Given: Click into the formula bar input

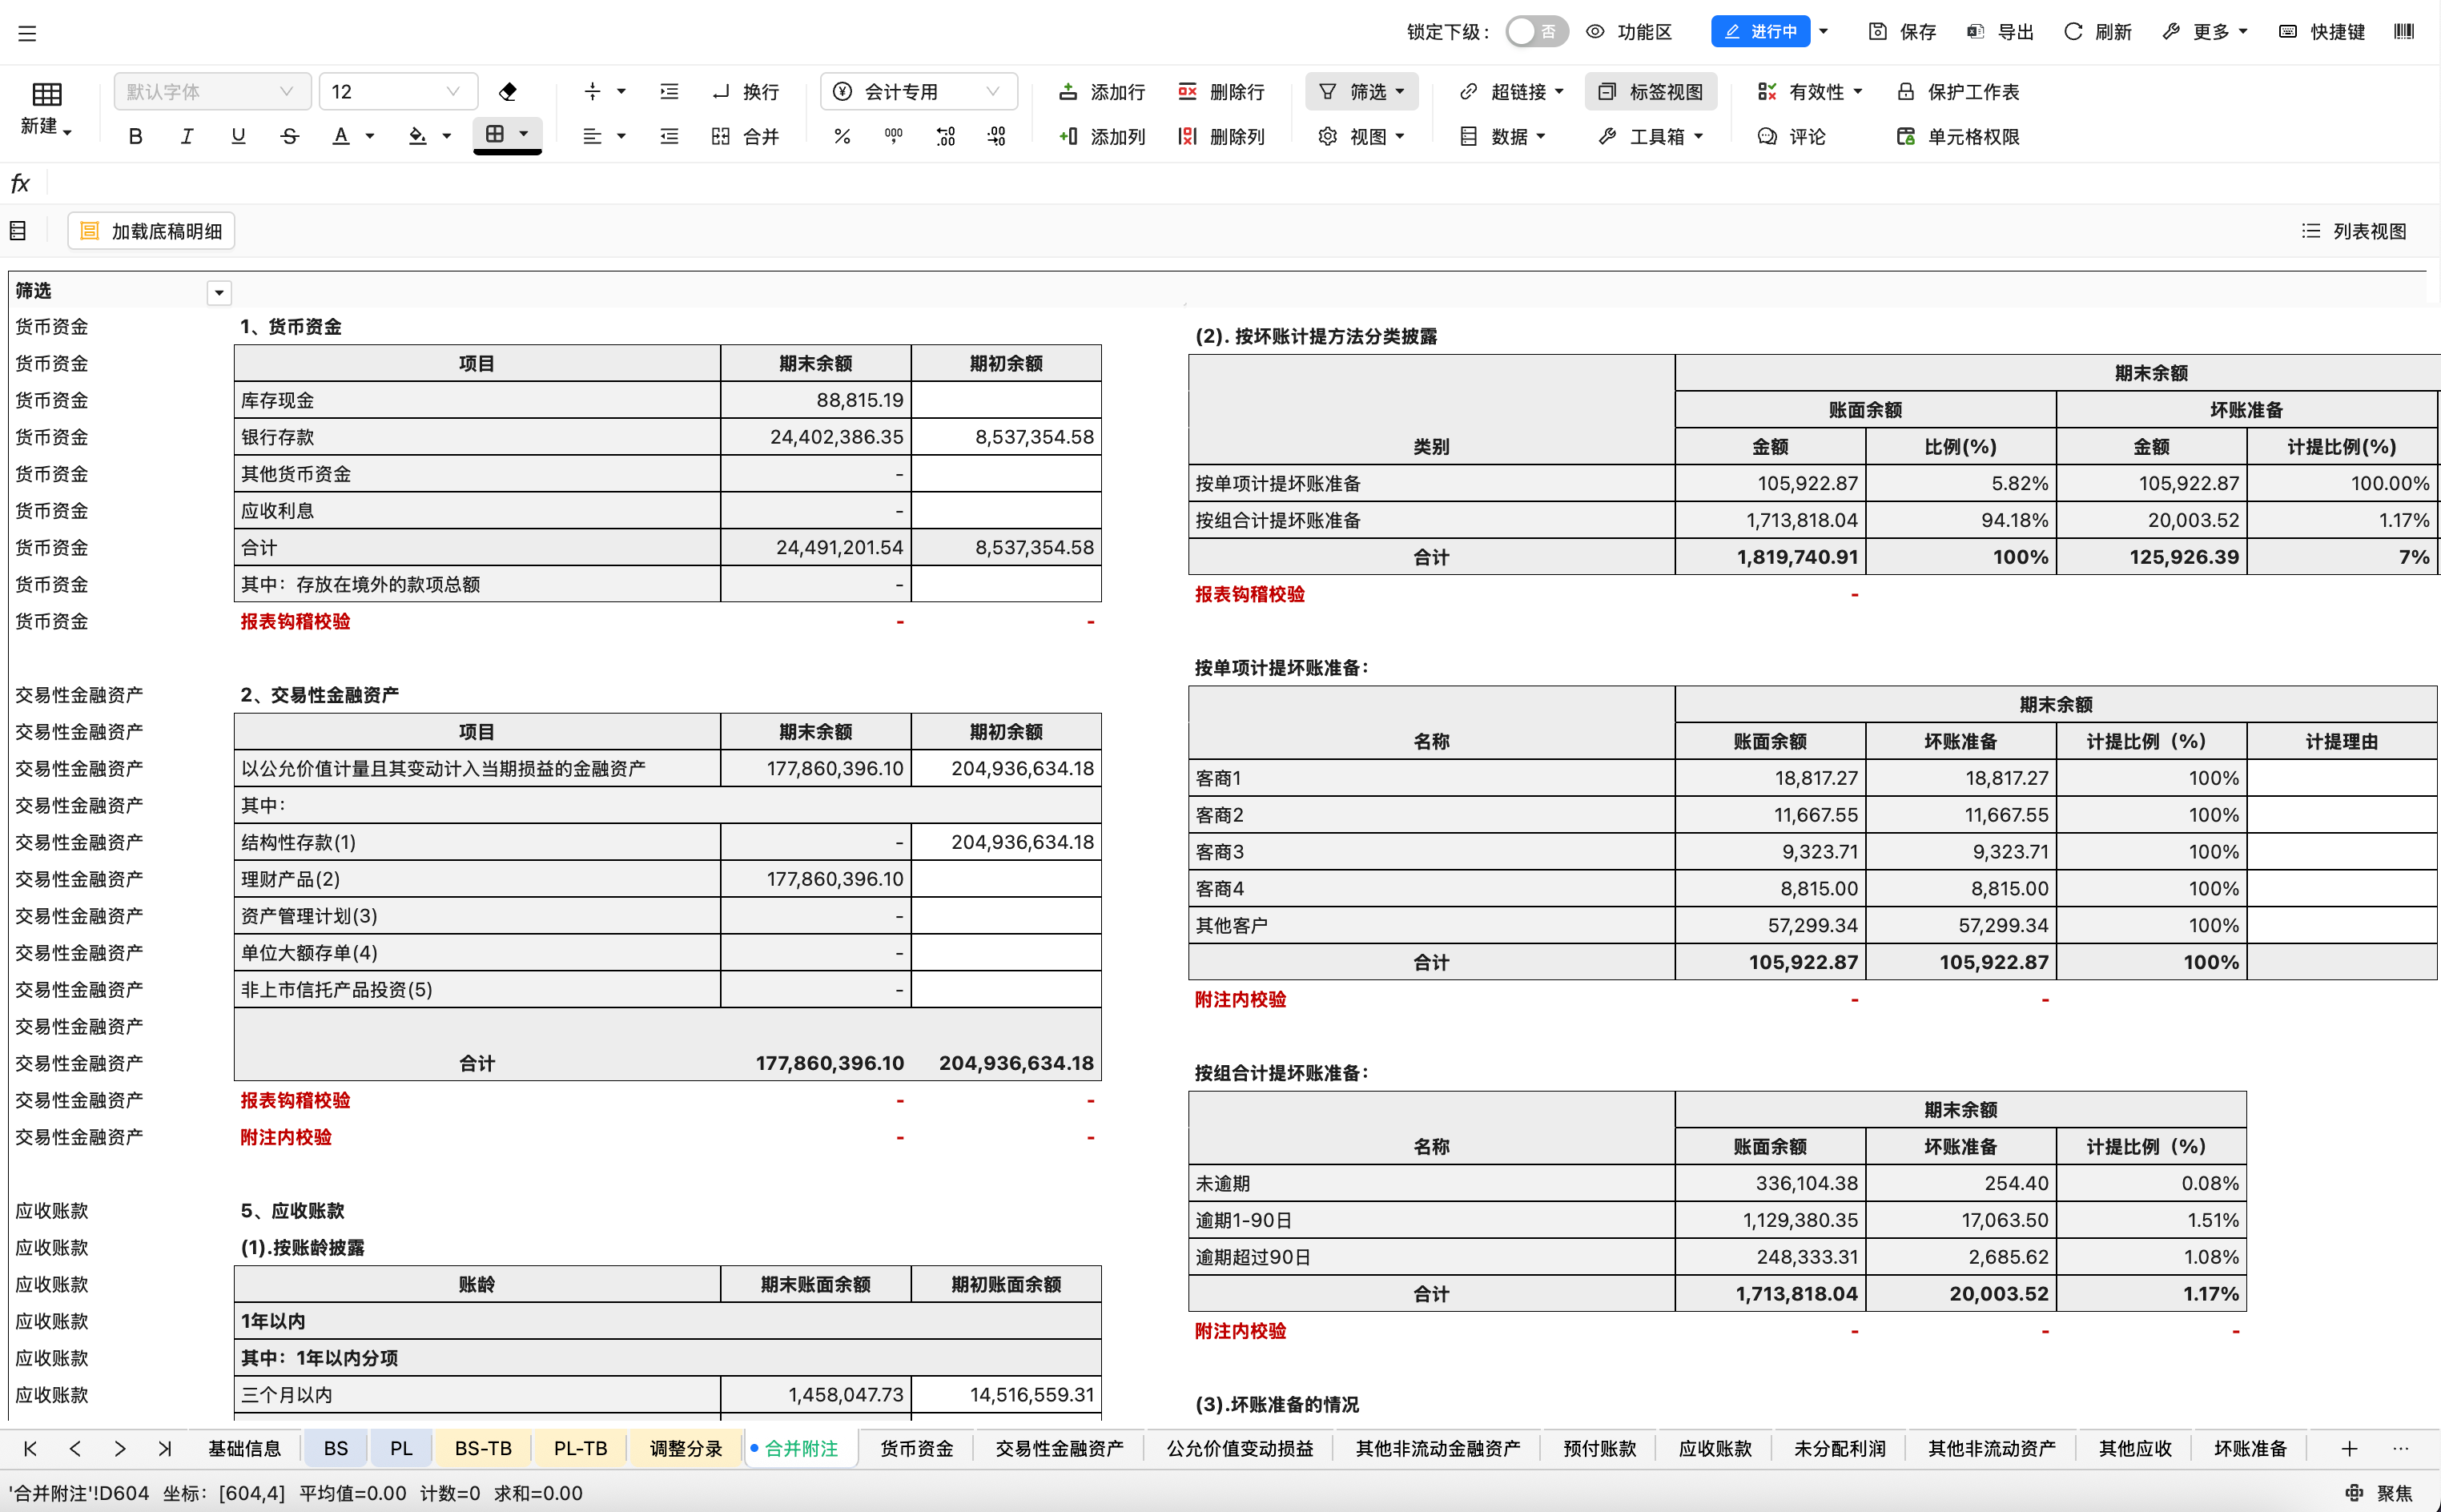Looking at the screenshot, I should pos(1200,184).
